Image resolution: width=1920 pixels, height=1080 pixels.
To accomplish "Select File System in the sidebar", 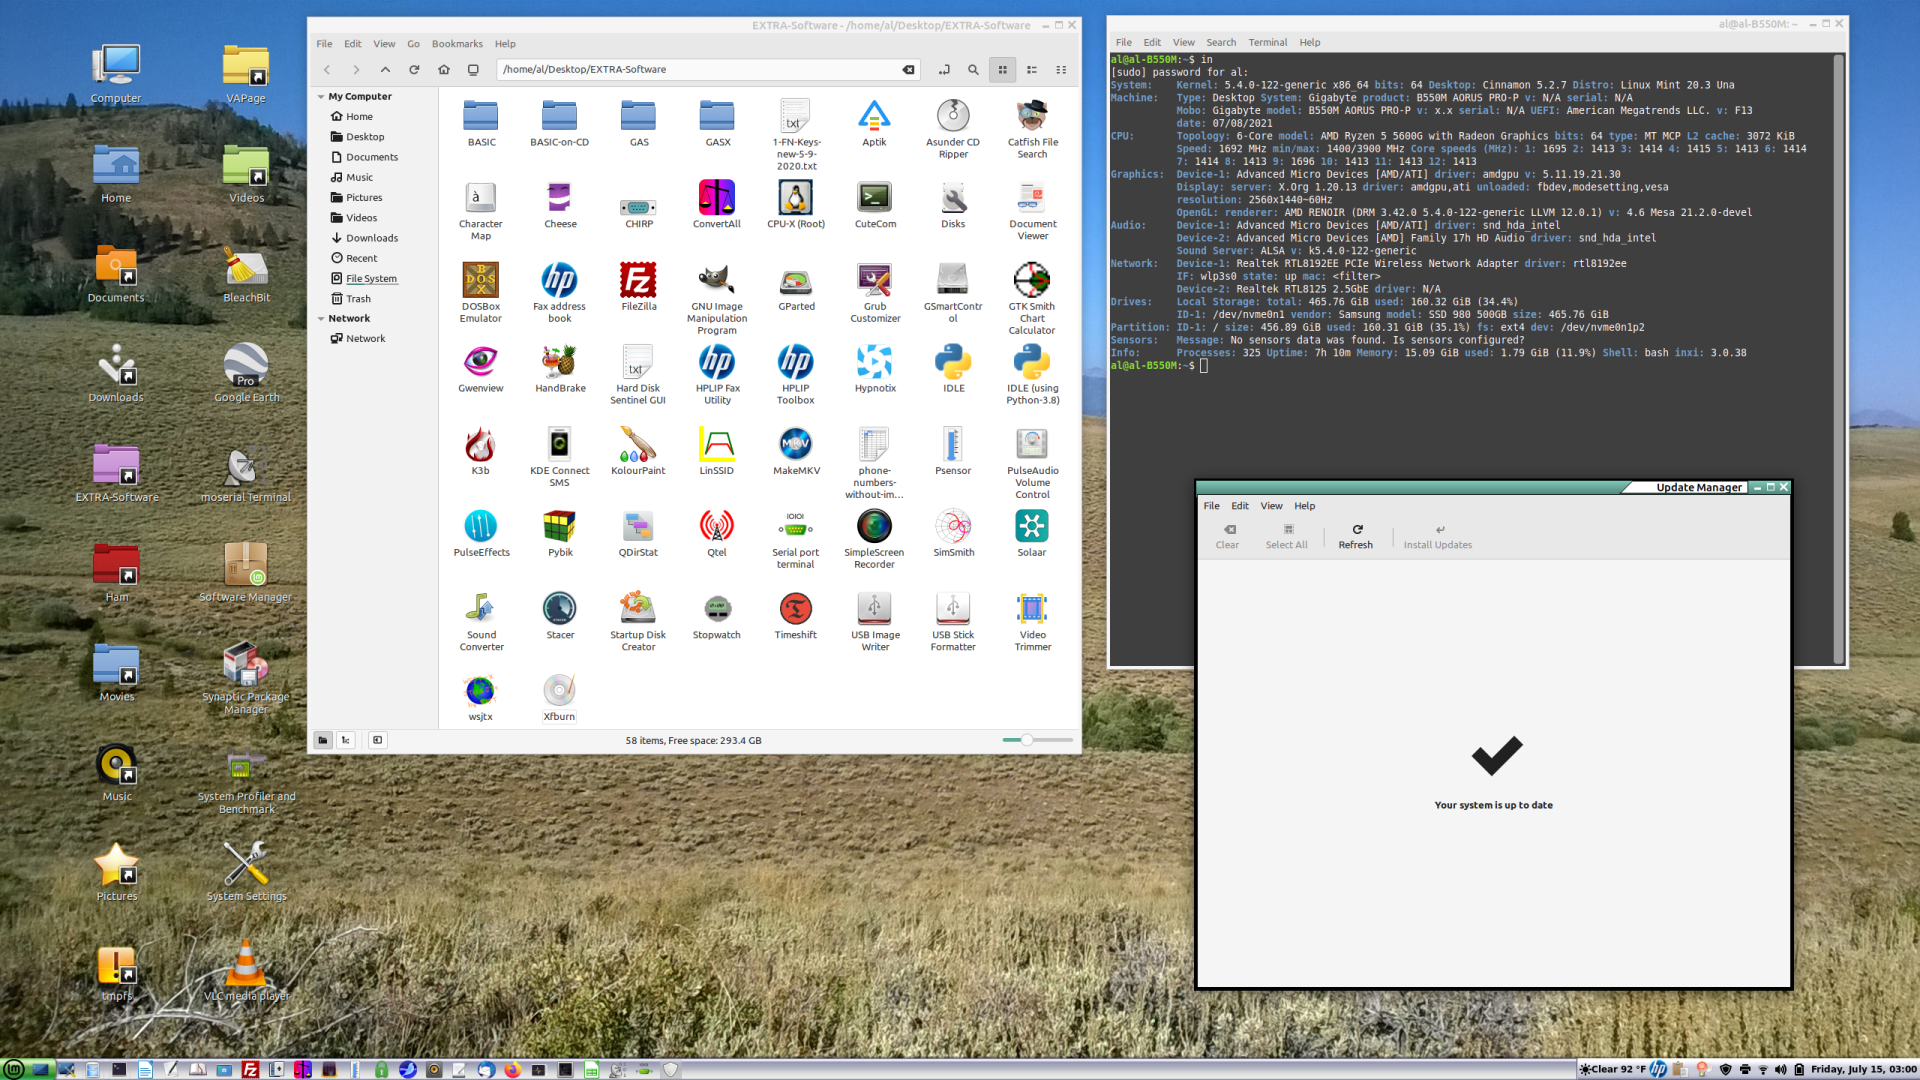I will [x=371, y=279].
